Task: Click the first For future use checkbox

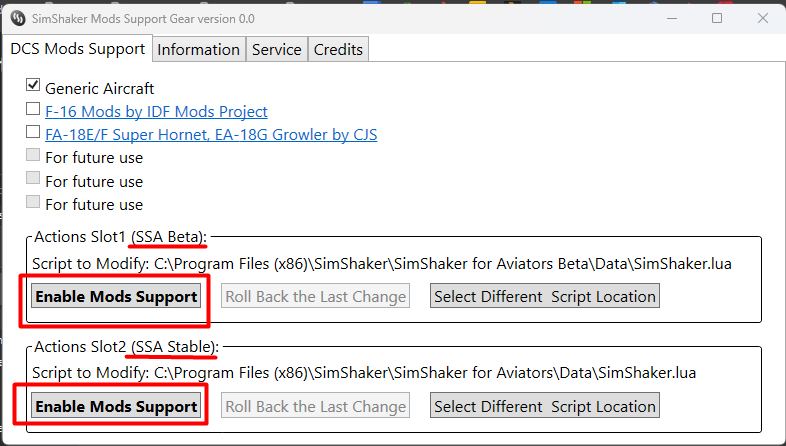Action: (33, 154)
